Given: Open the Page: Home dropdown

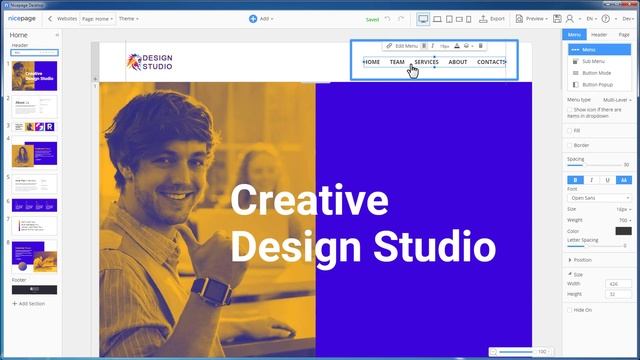Looking at the screenshot, I should coord(98,19).
